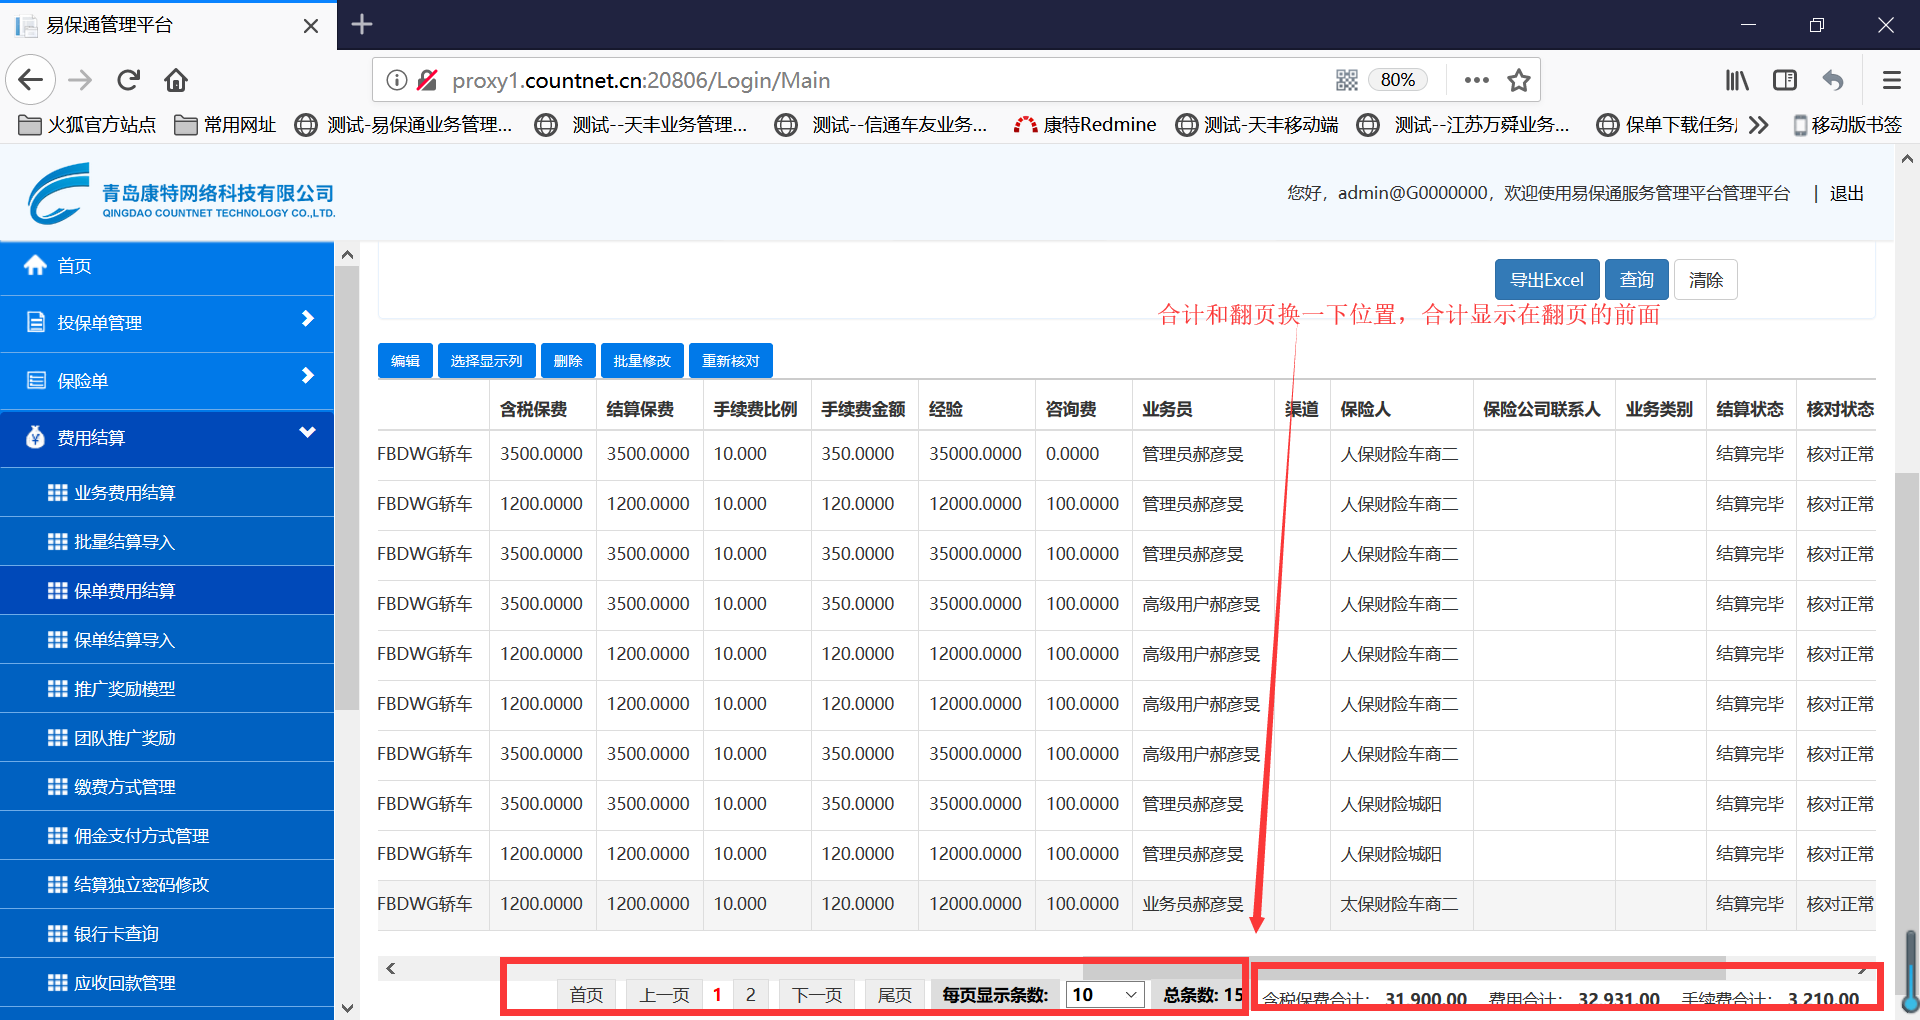Screen dimensions: 1920x1020
Task: Click the table's horizontal scrollbar left arrow
Action: tap(391, 968)
